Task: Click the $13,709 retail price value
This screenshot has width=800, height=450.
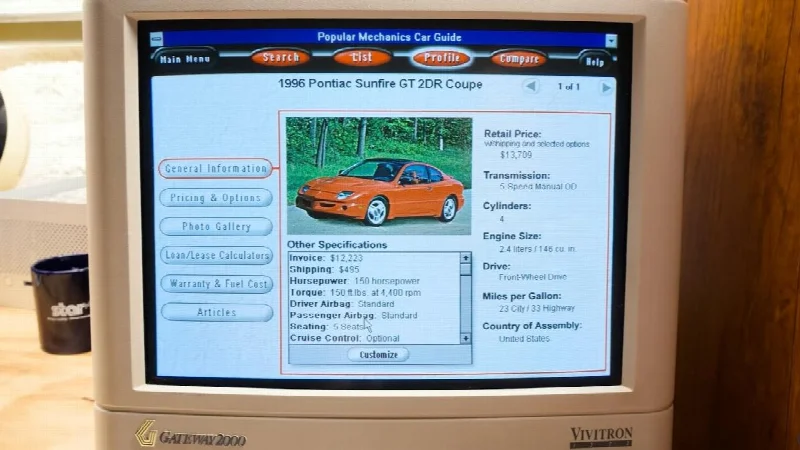Action: click(x=516, y=155)
